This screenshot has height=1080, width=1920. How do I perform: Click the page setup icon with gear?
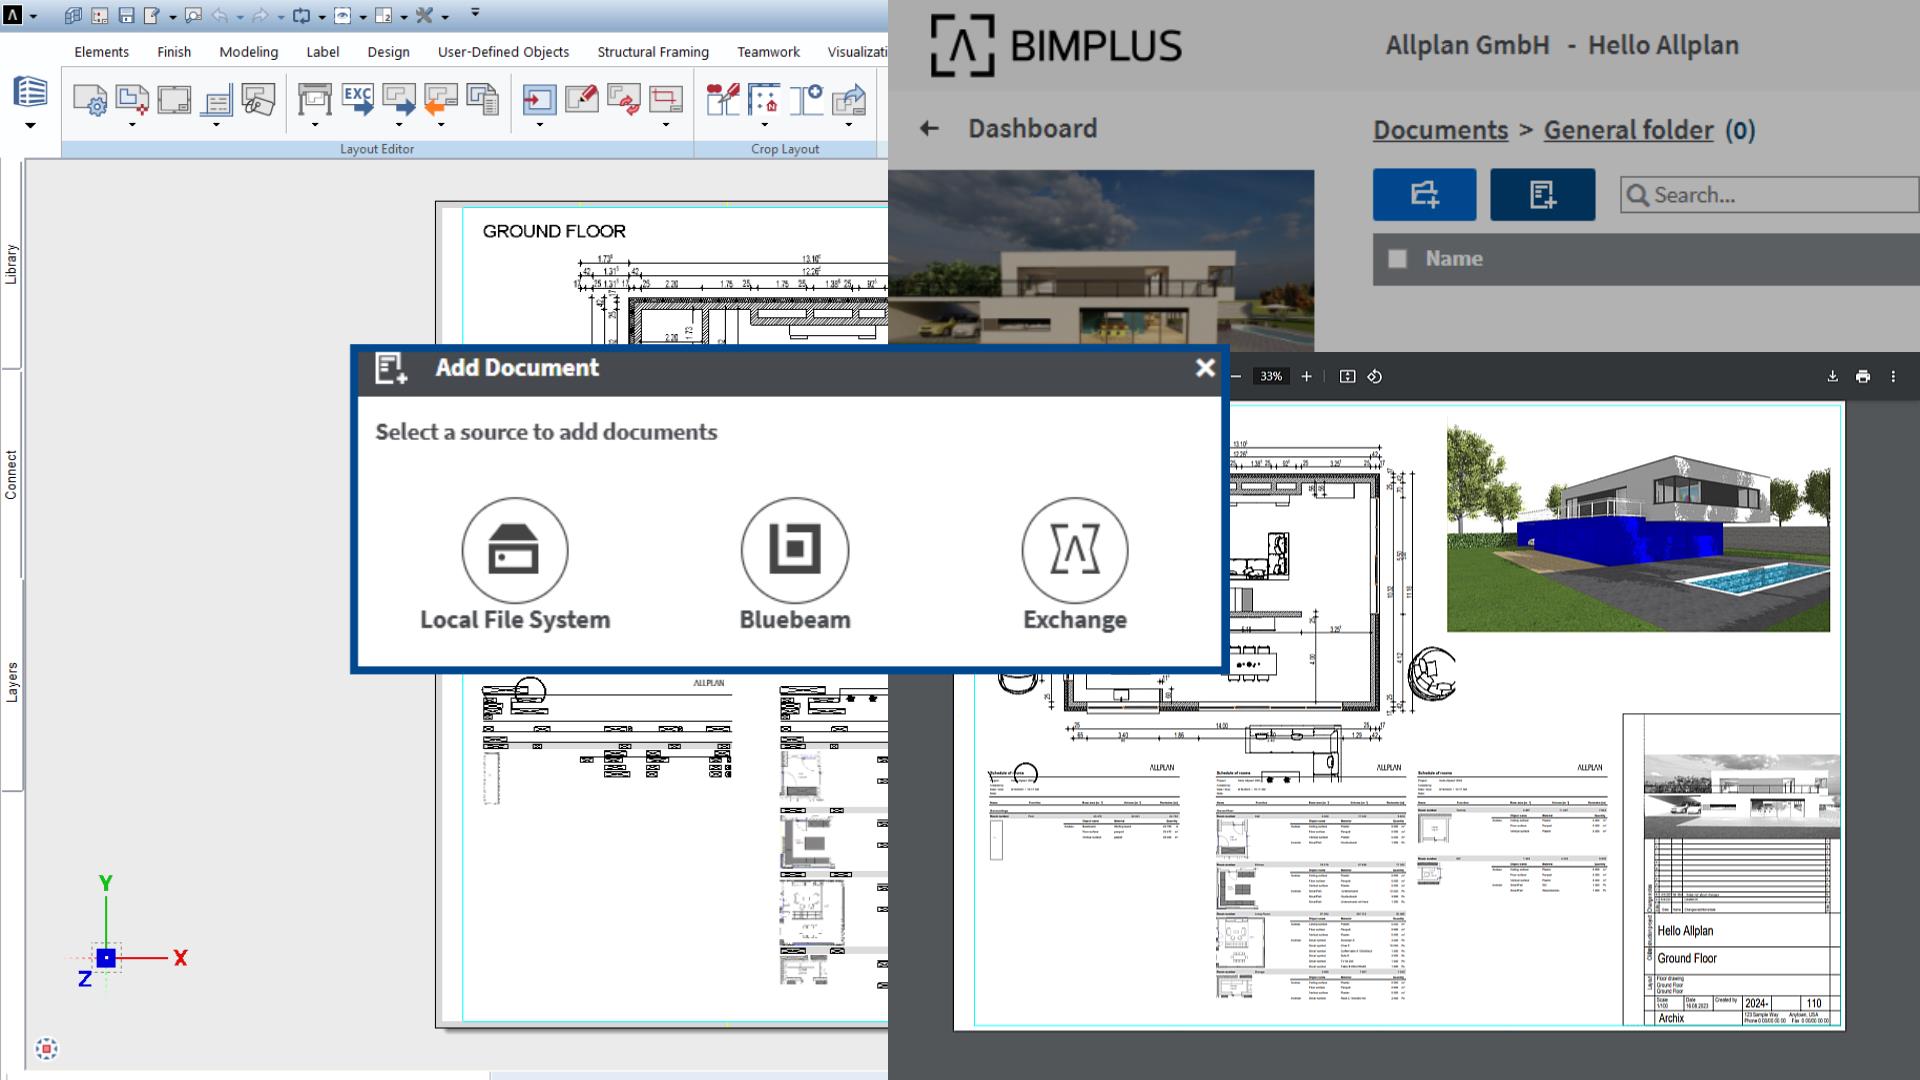90,100
